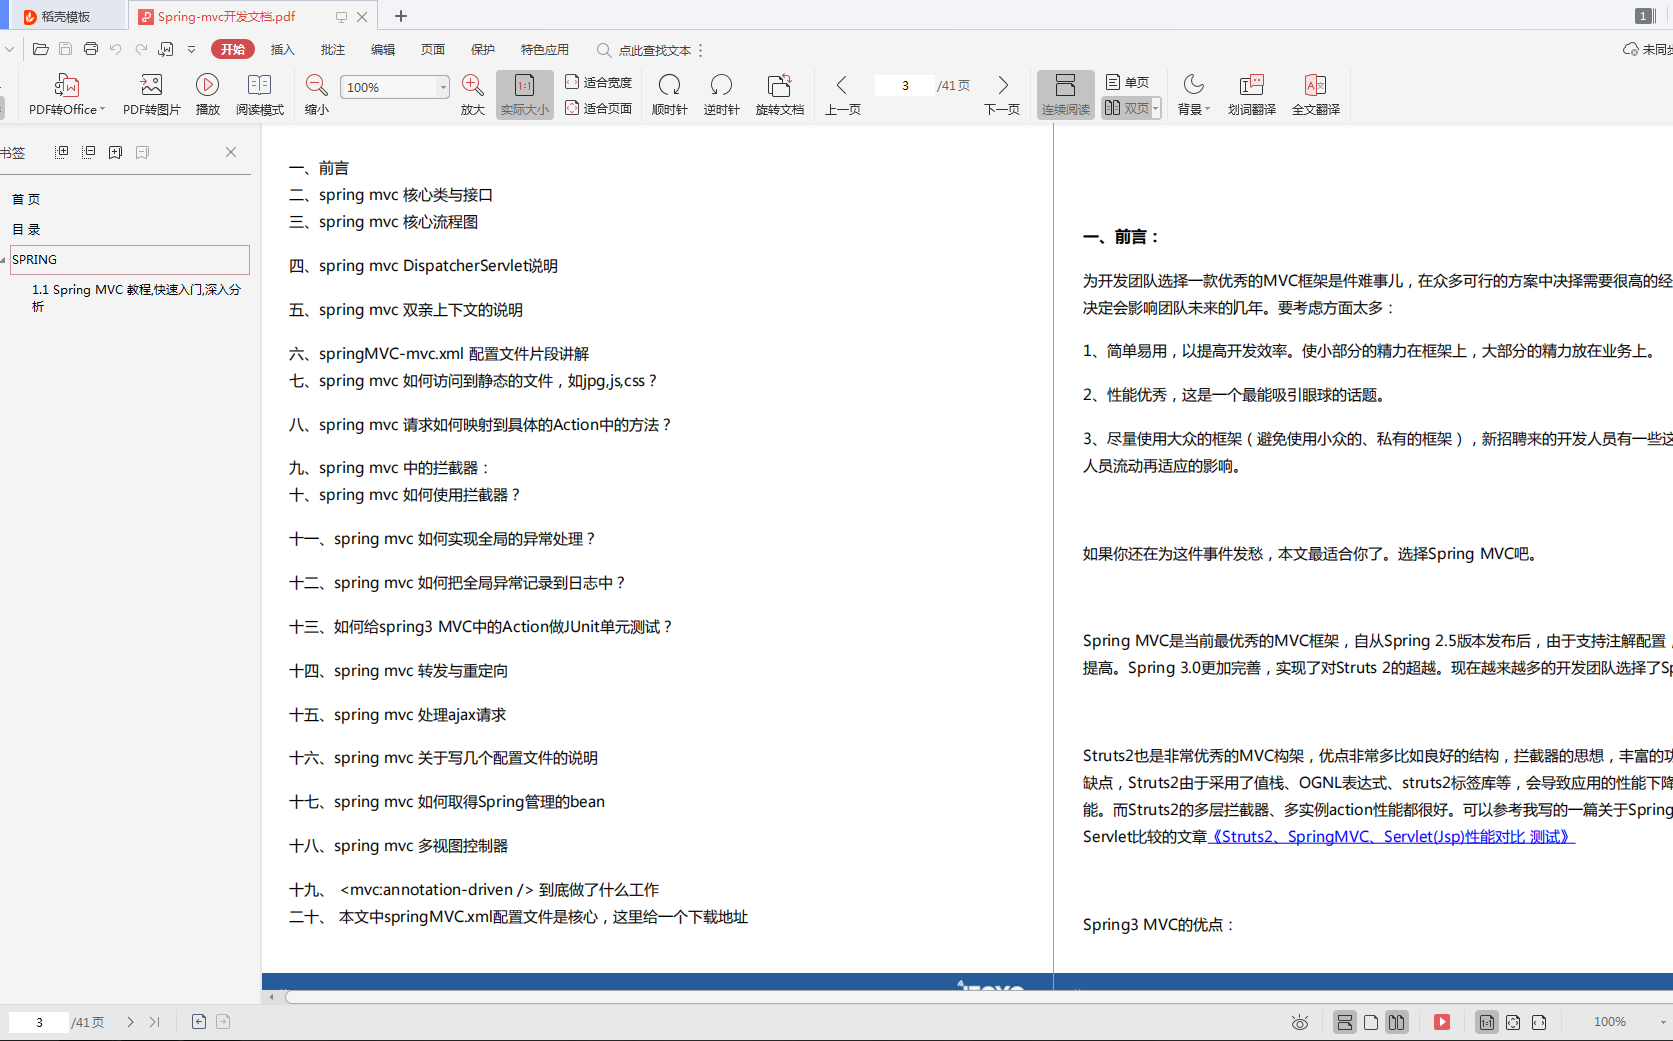Toggle 实际大小 actual size view

click(x=524, y=95)
